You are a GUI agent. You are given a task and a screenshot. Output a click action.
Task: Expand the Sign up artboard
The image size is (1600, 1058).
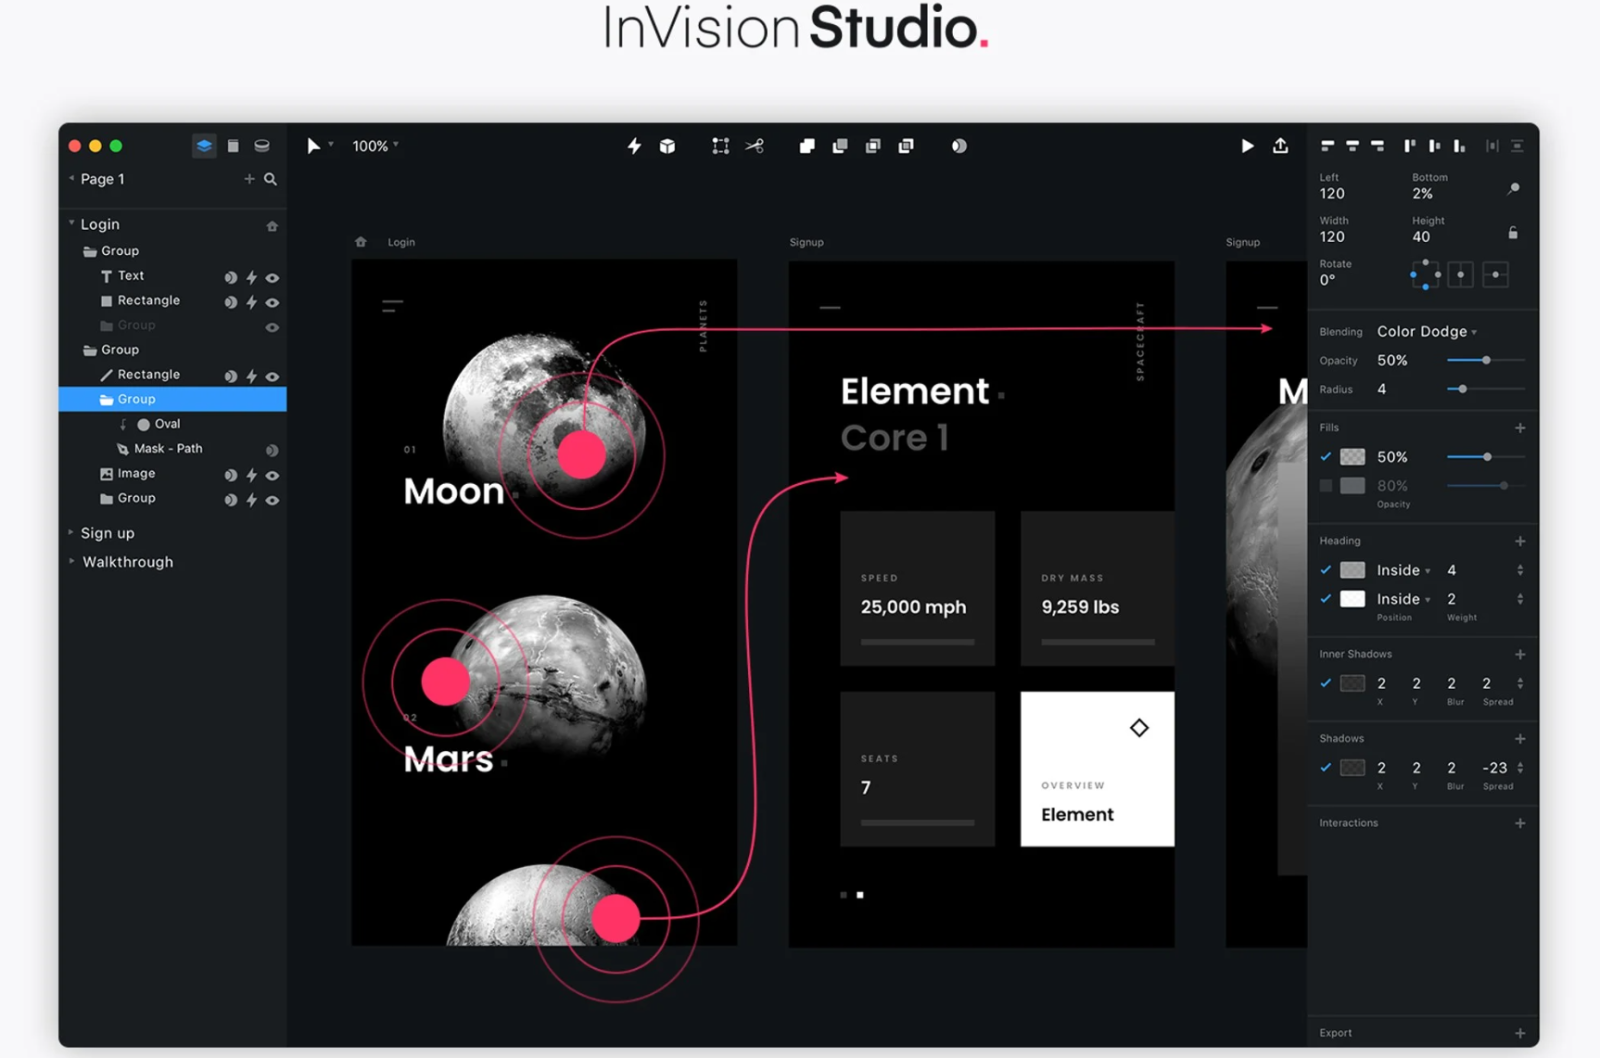coord(71,533)
